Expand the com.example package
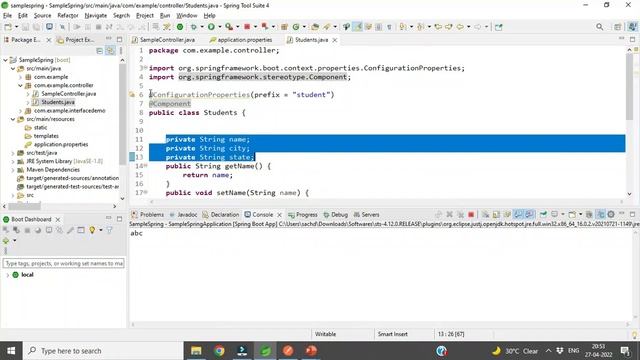 point(20,77)
